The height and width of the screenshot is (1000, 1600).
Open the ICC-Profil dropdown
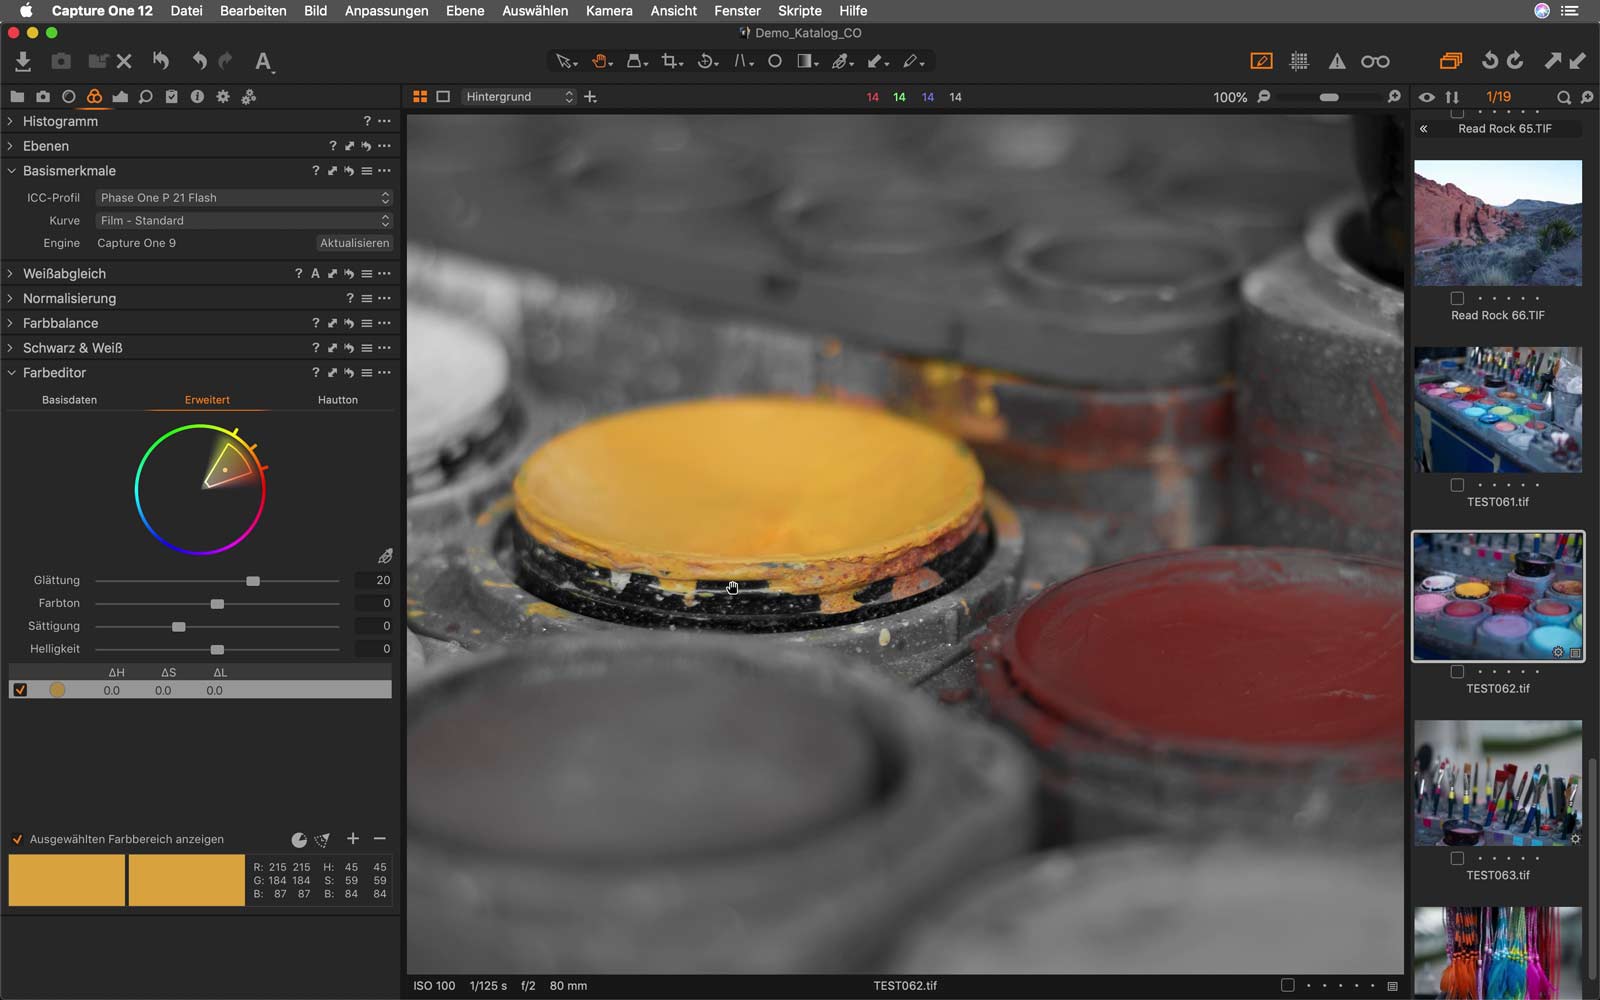[243, 197]
